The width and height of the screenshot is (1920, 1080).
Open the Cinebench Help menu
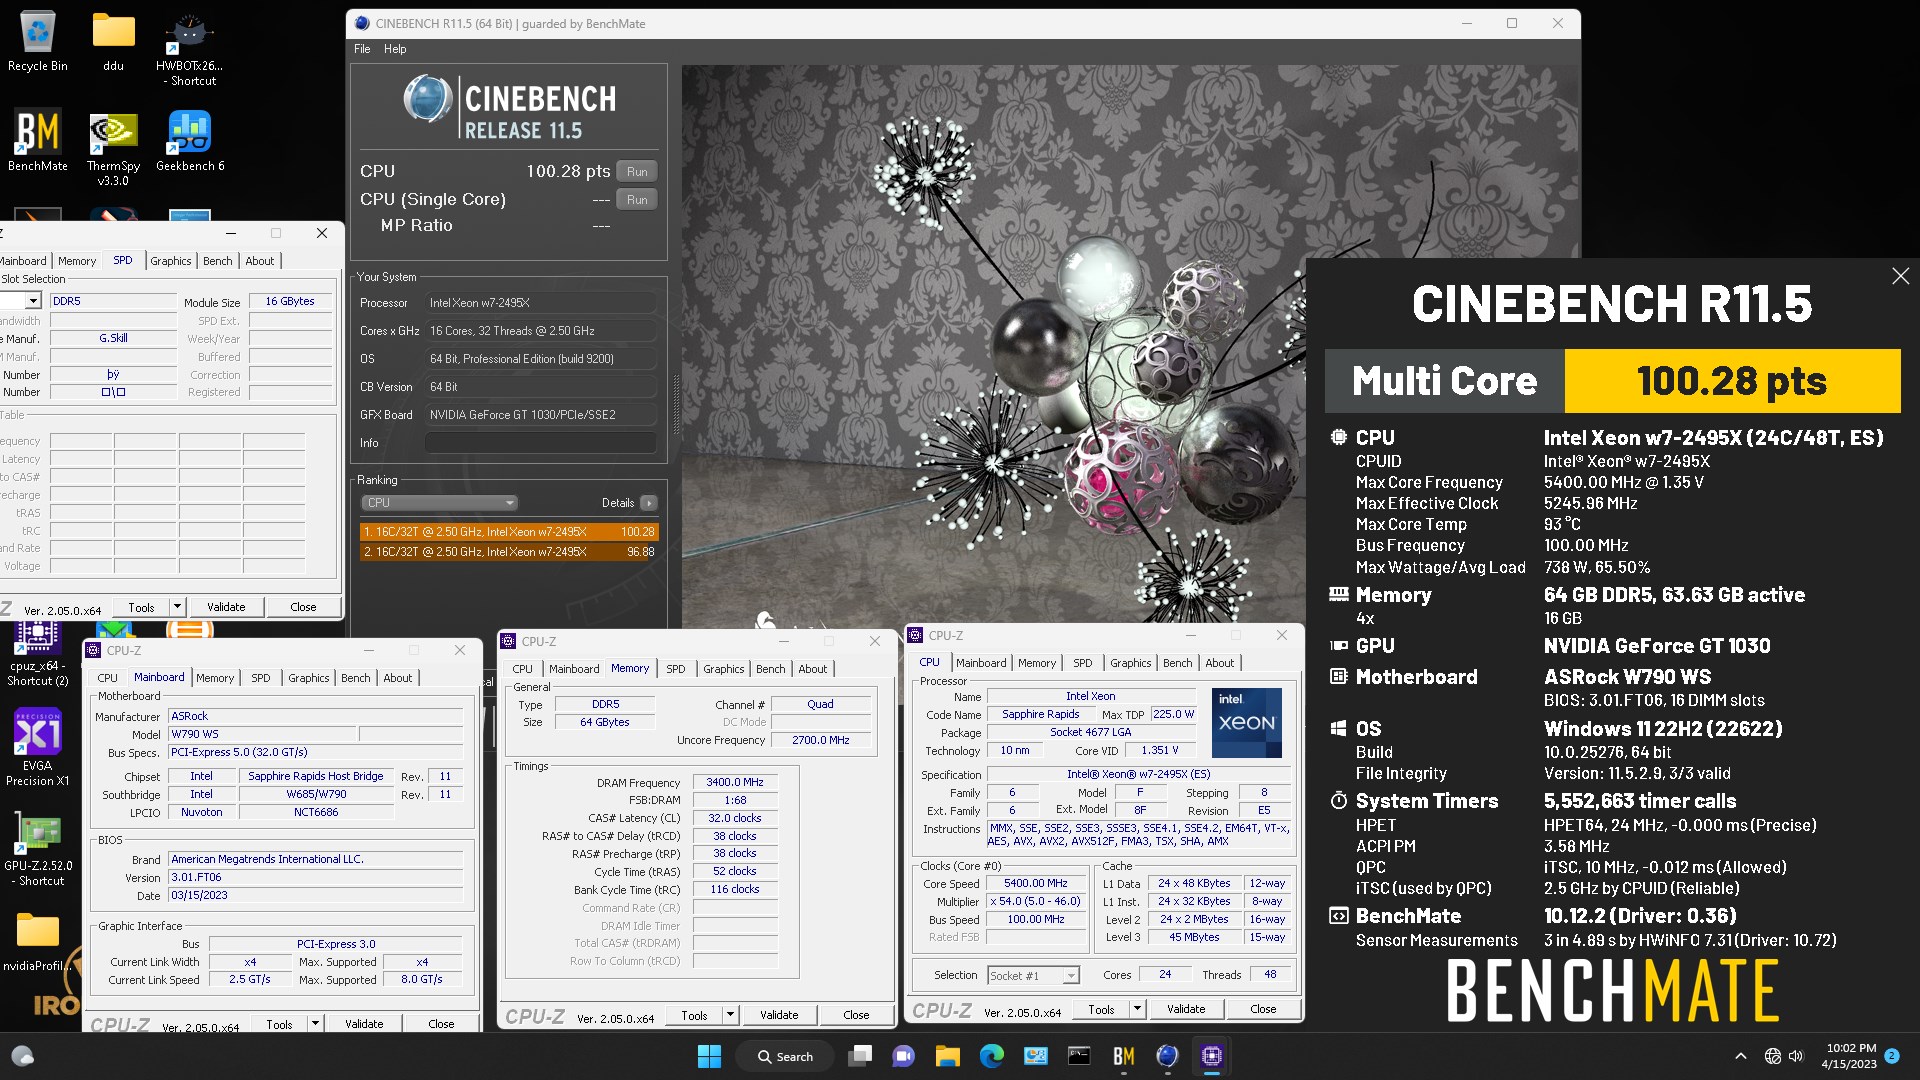[x=395, y=49]
